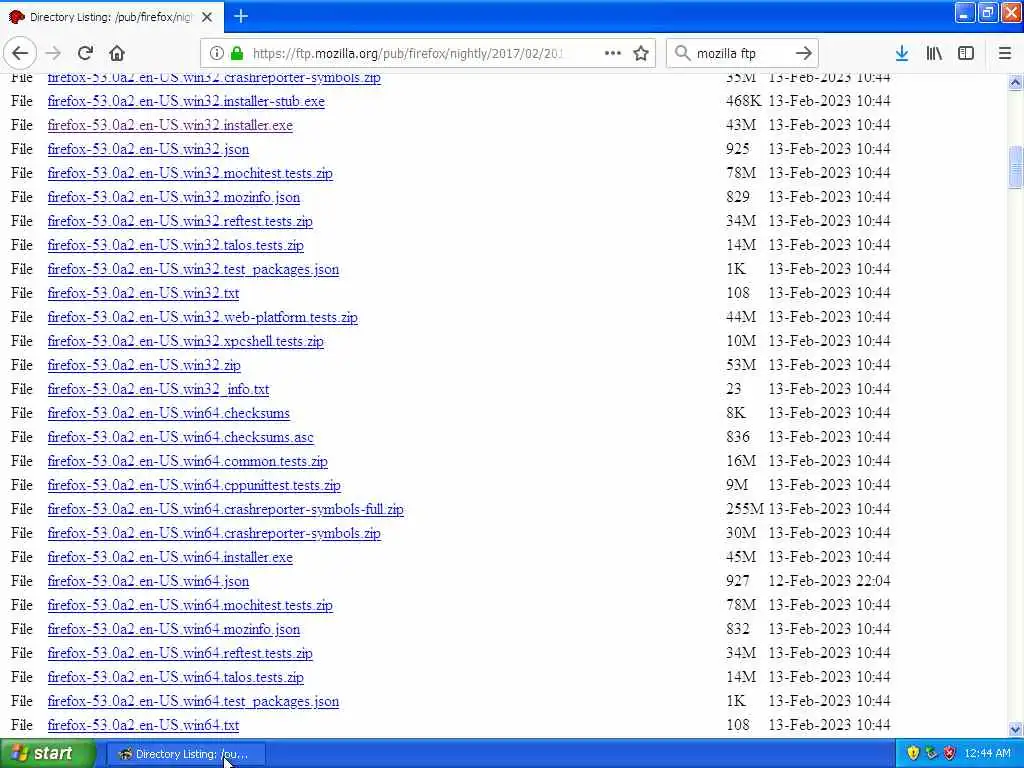Open the win32_info.txt link

[158, 389]
